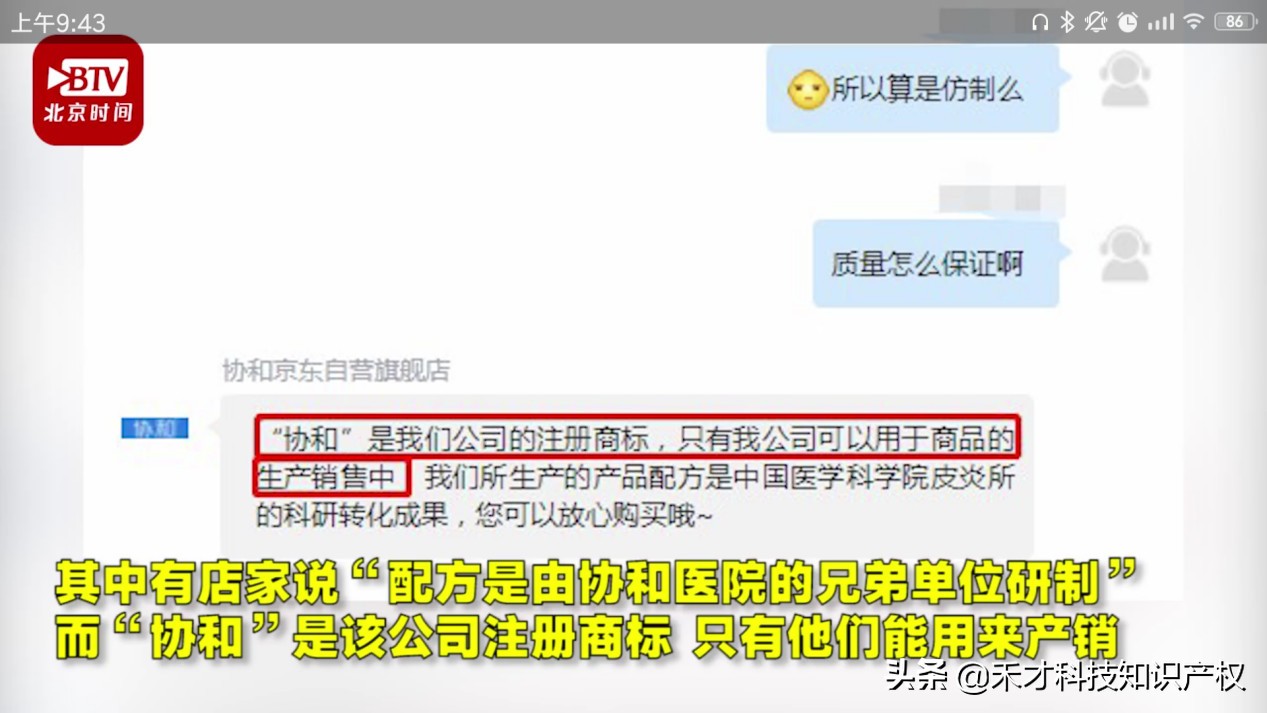The height and width of the screenshot is (713, 1267).
Task: Tap the alarm clock status icon
Action: [1128, 21]
